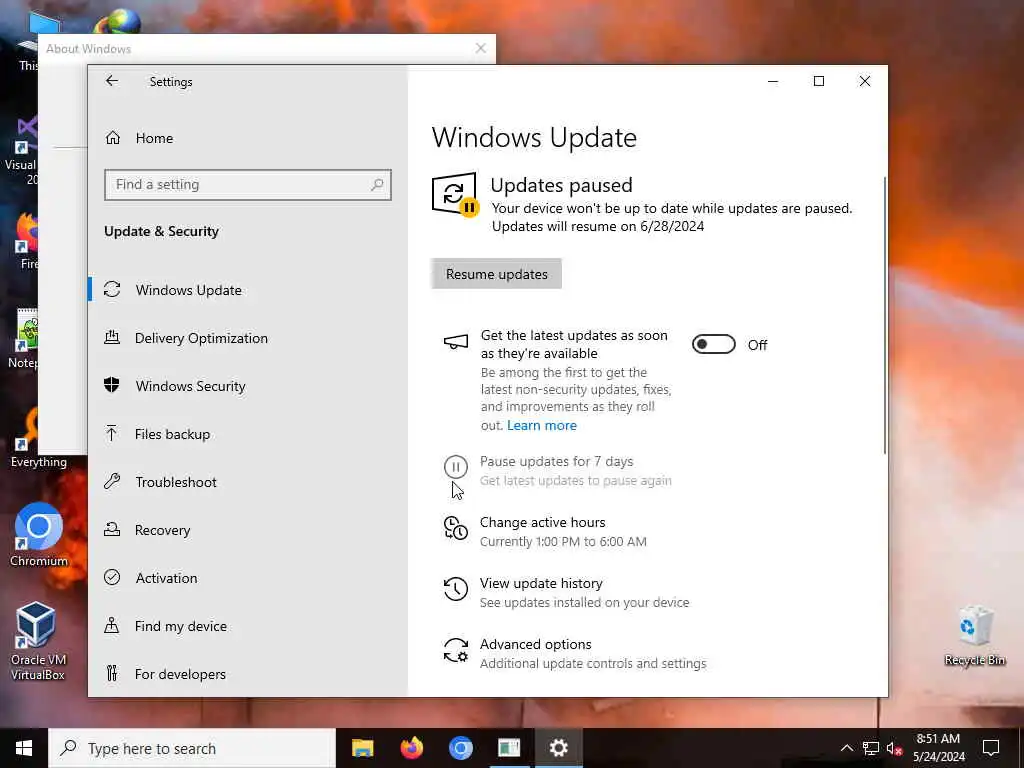Click the Settings window vertical scrollbar

(885, 315)
